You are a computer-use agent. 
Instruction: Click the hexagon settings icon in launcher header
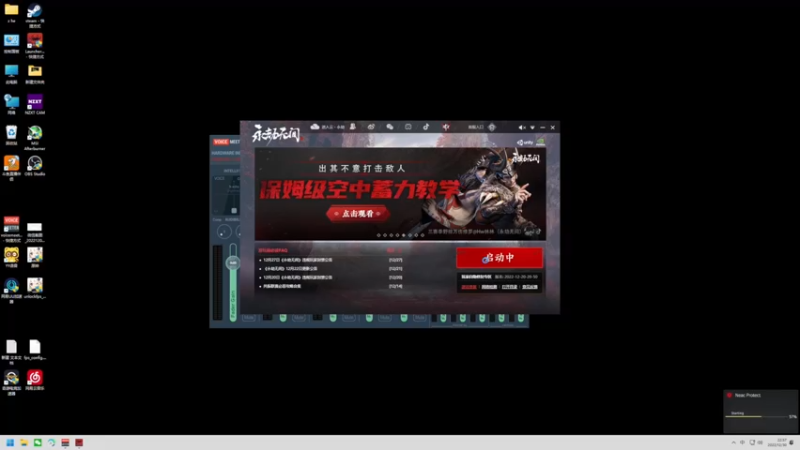click(x=492, y=127)
